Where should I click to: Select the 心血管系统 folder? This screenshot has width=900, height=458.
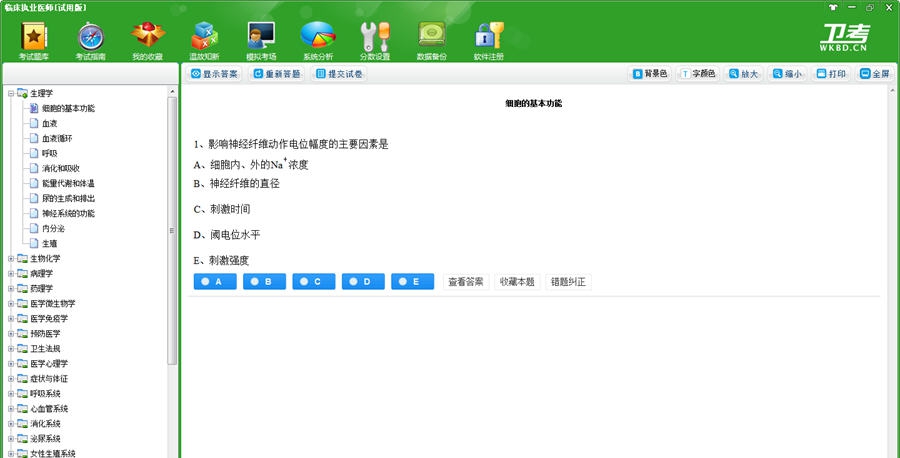[x=49, y=409]
